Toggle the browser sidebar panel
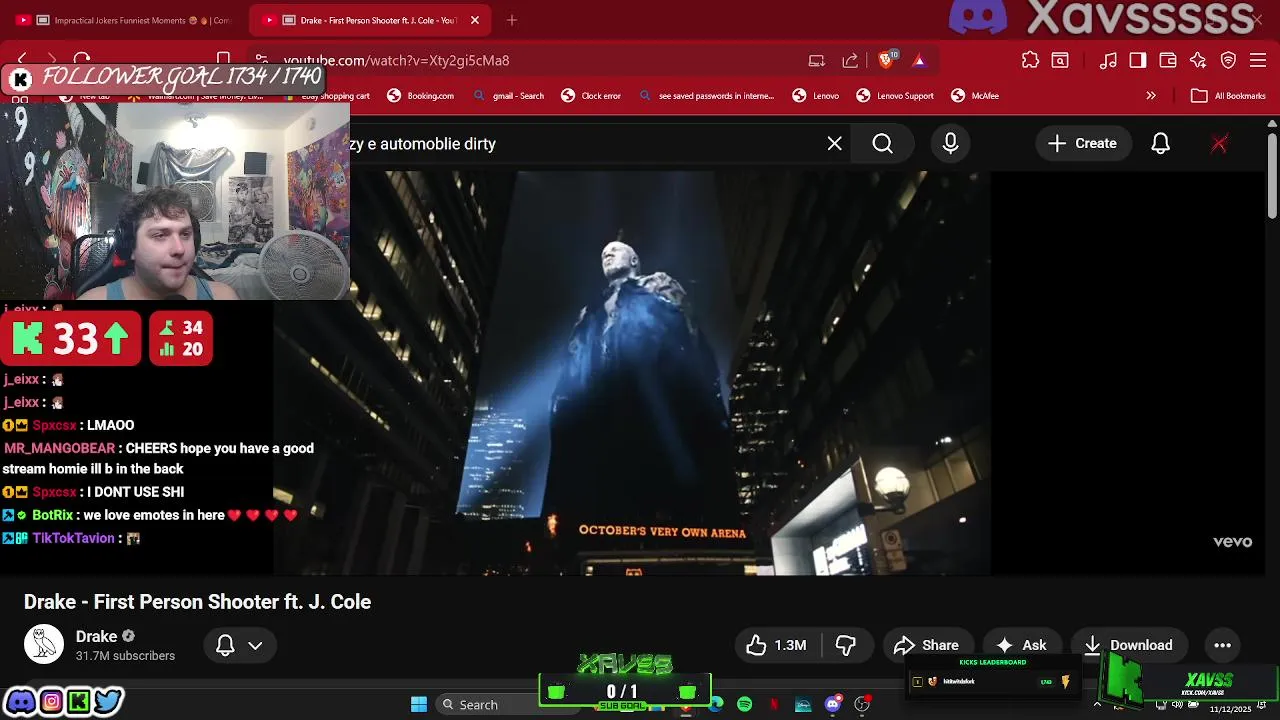This screenshot has width=1280, height=720. [x=1138, y=61]
